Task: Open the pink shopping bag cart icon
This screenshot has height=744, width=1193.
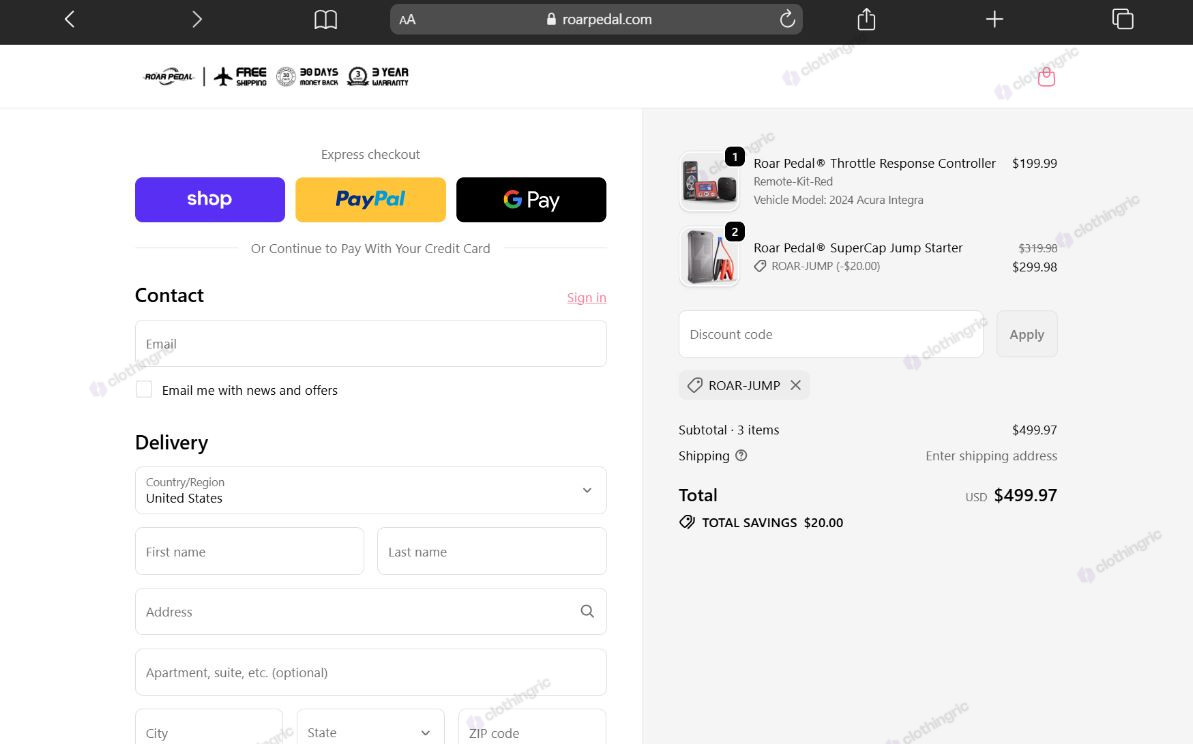Action: click(x=1046, y=76)
